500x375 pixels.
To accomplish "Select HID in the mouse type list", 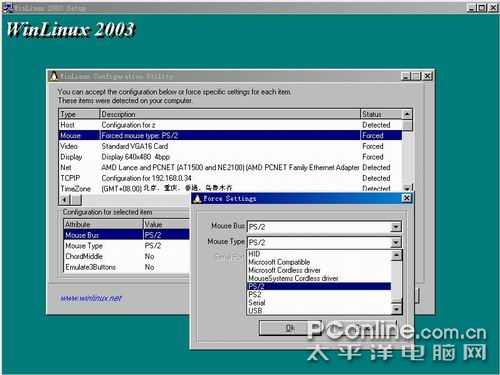I will pyautogui.click(x=319, y=254).
